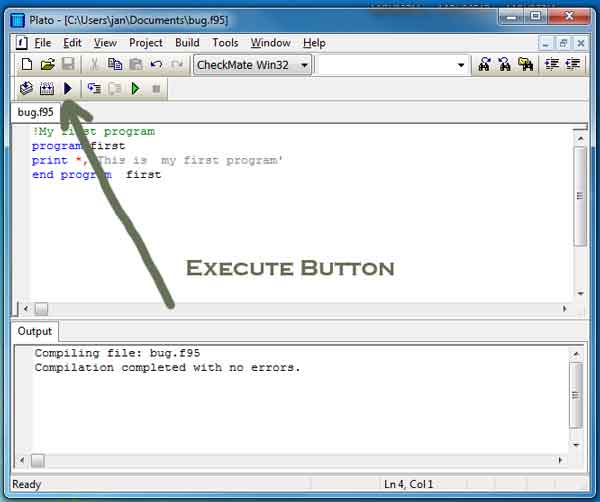Cut selection with the scissors icon

[94, 64]
